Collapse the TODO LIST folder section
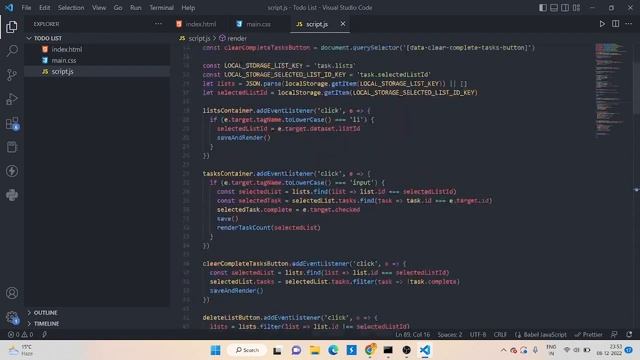 (97, 38)
